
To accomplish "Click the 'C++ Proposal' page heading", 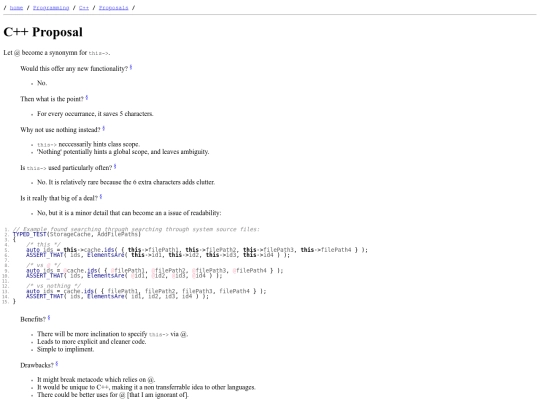I will pos(43,32).
